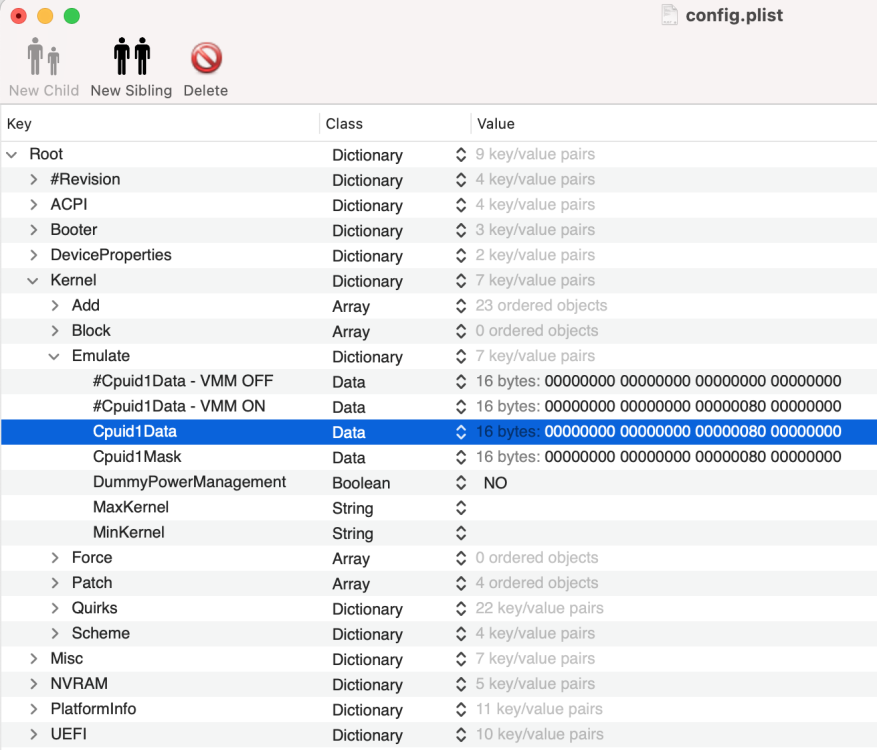Click the Data class of Cpuid1Mask
Screen dimensions: 877x750
pyautogui.click(x=349, y=457)
